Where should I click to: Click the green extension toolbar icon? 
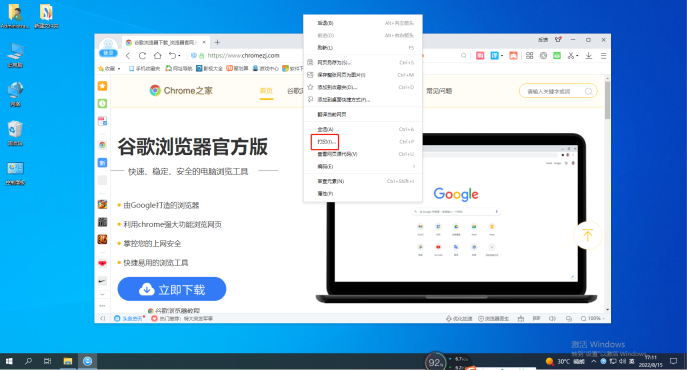[x=557, y=56]
